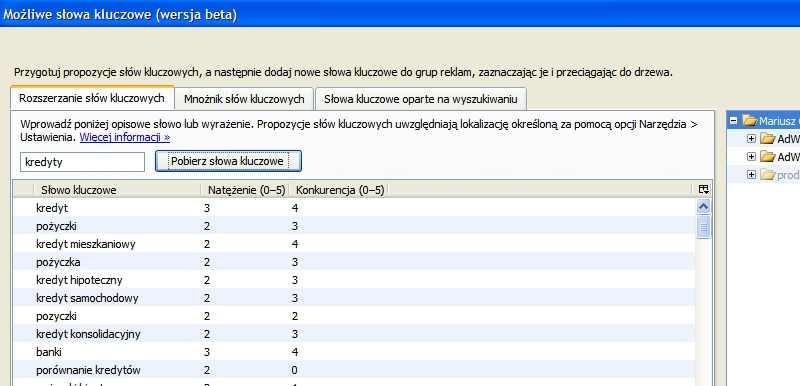Click Pobierz słowa kluczowe button
The image size is (800, 386).
[228, 161]
